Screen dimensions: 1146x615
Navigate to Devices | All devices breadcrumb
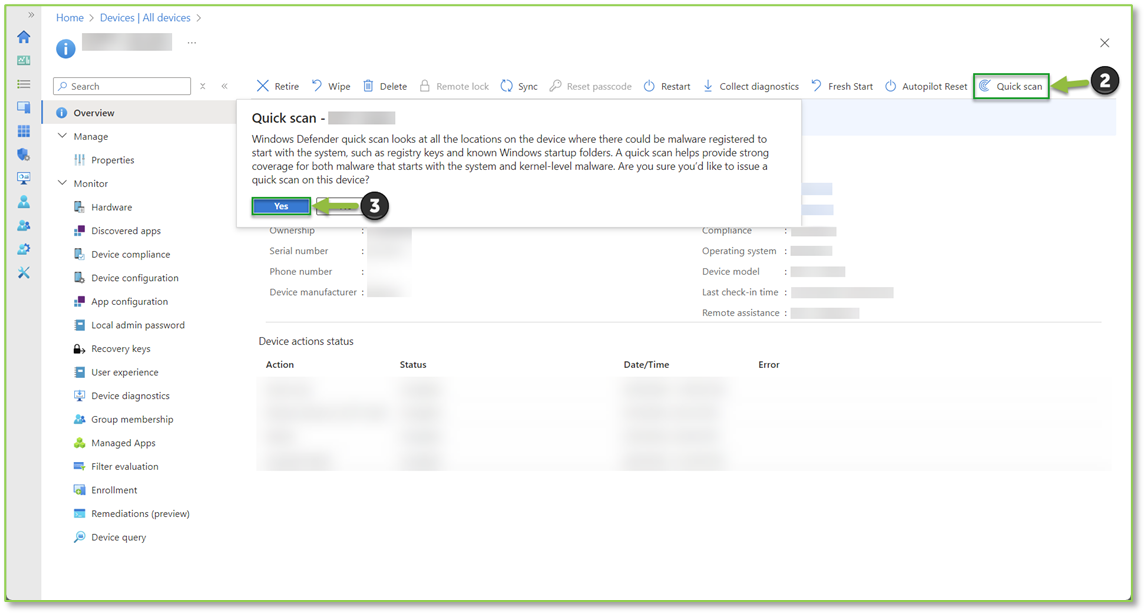tap(143, 18)
